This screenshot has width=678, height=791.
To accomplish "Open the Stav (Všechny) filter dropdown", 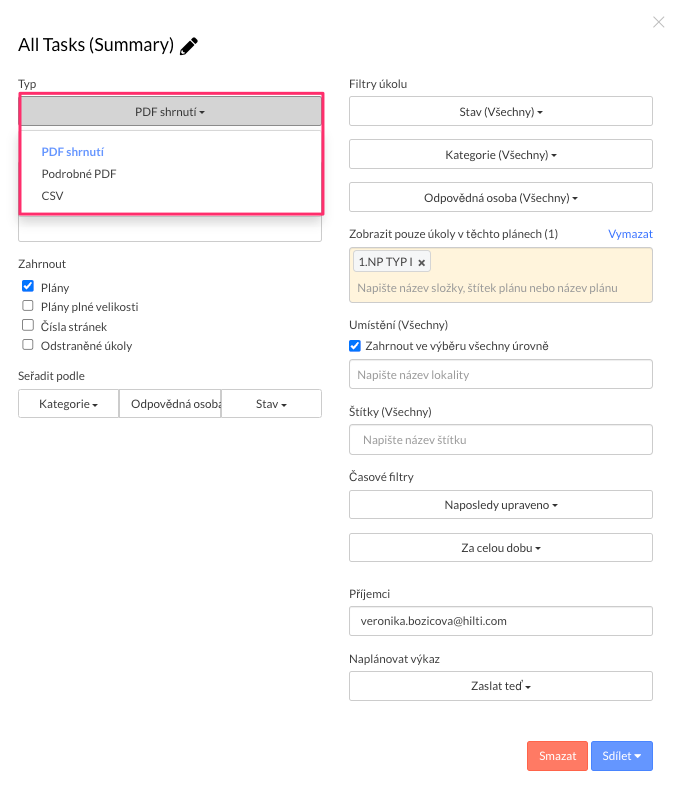I will click(500, 112).
